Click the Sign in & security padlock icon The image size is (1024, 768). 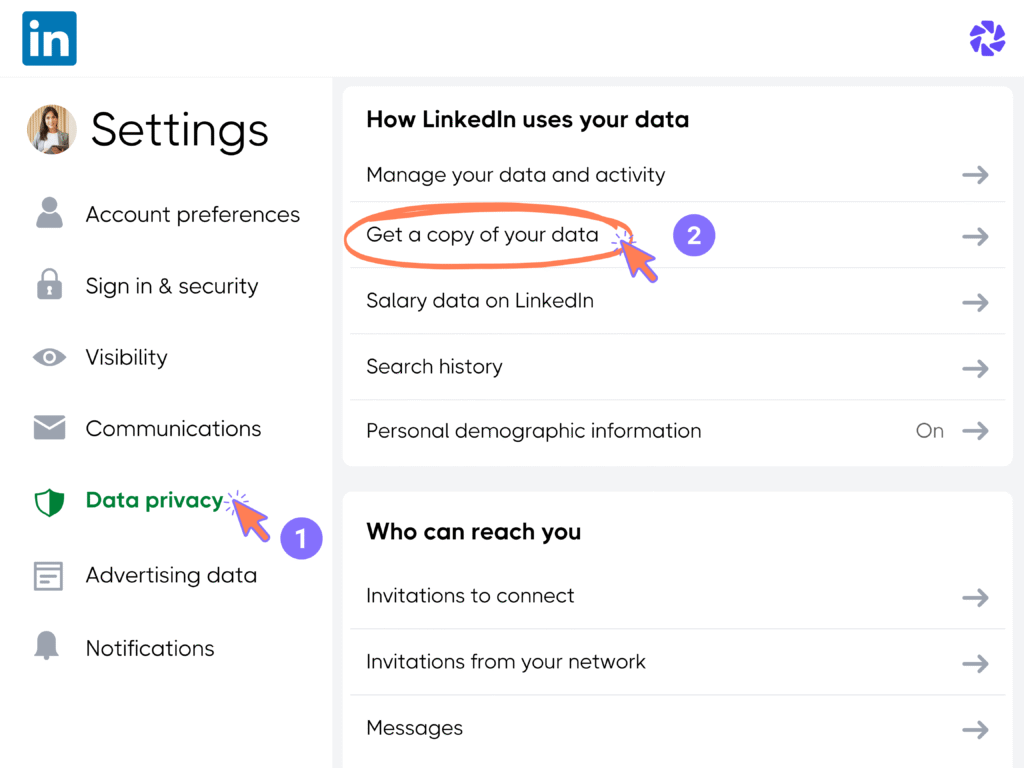click(48, 286)
